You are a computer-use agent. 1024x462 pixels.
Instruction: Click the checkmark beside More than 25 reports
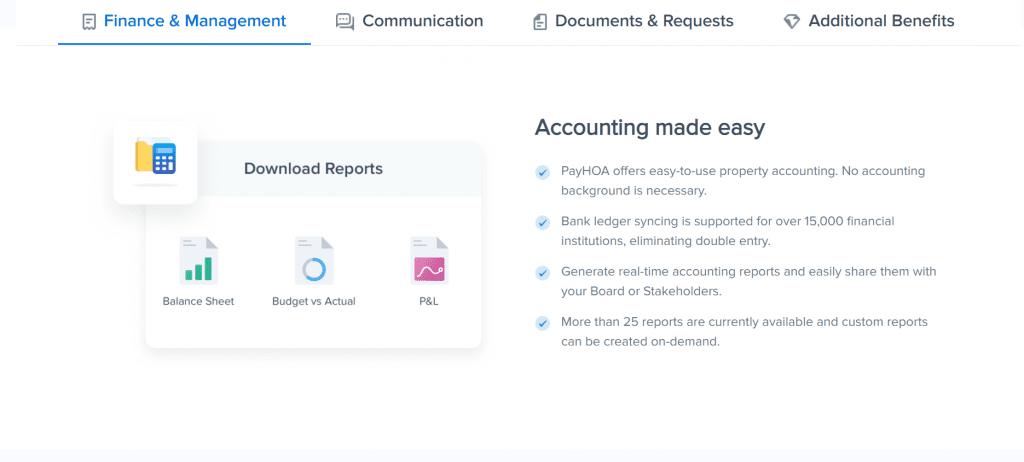tap(543, 323)
